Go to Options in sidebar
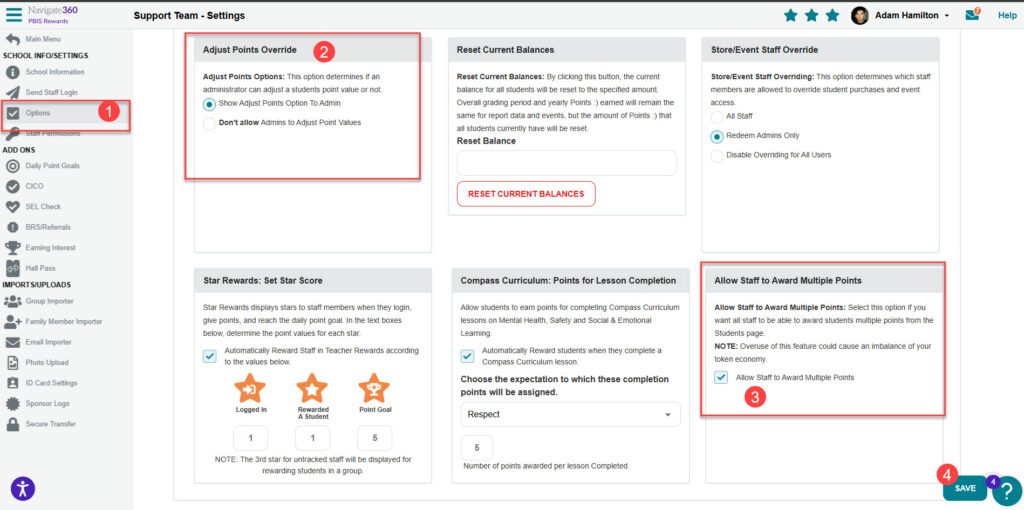The height and width of the screenshot is (510, 1024). point(38,113)
